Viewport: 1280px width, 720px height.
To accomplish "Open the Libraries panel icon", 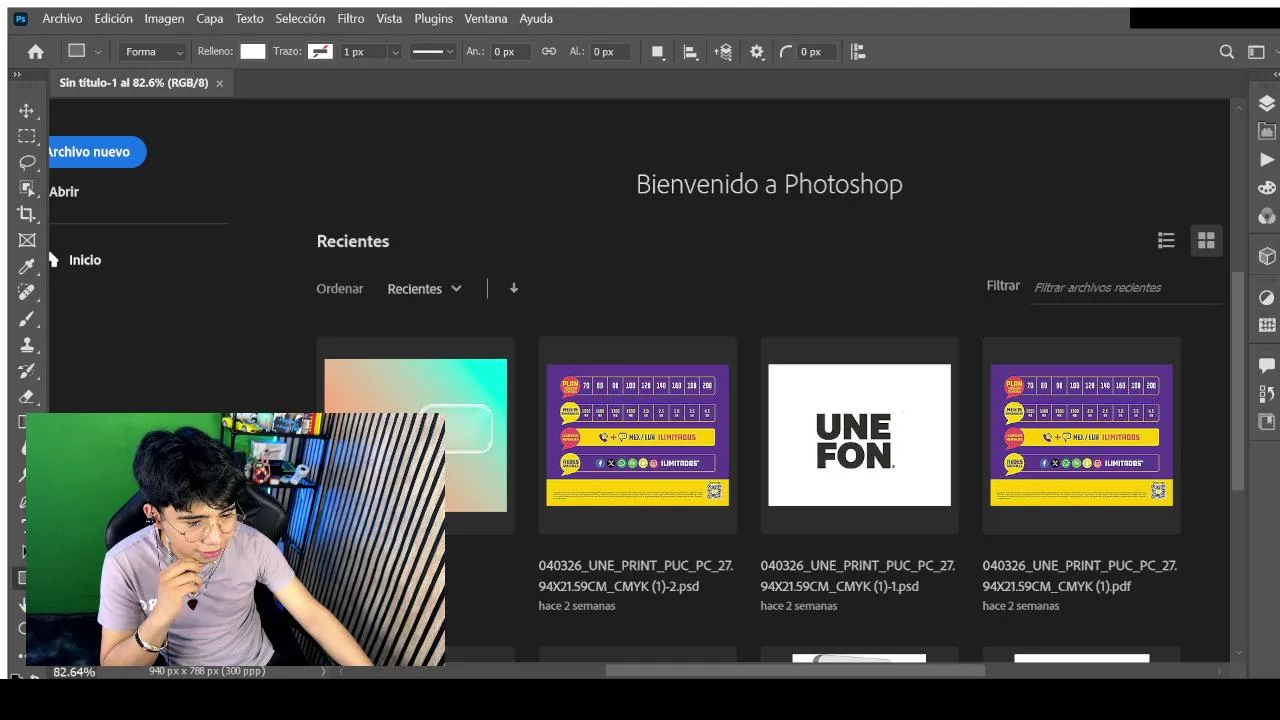I will pos(1267,131).
